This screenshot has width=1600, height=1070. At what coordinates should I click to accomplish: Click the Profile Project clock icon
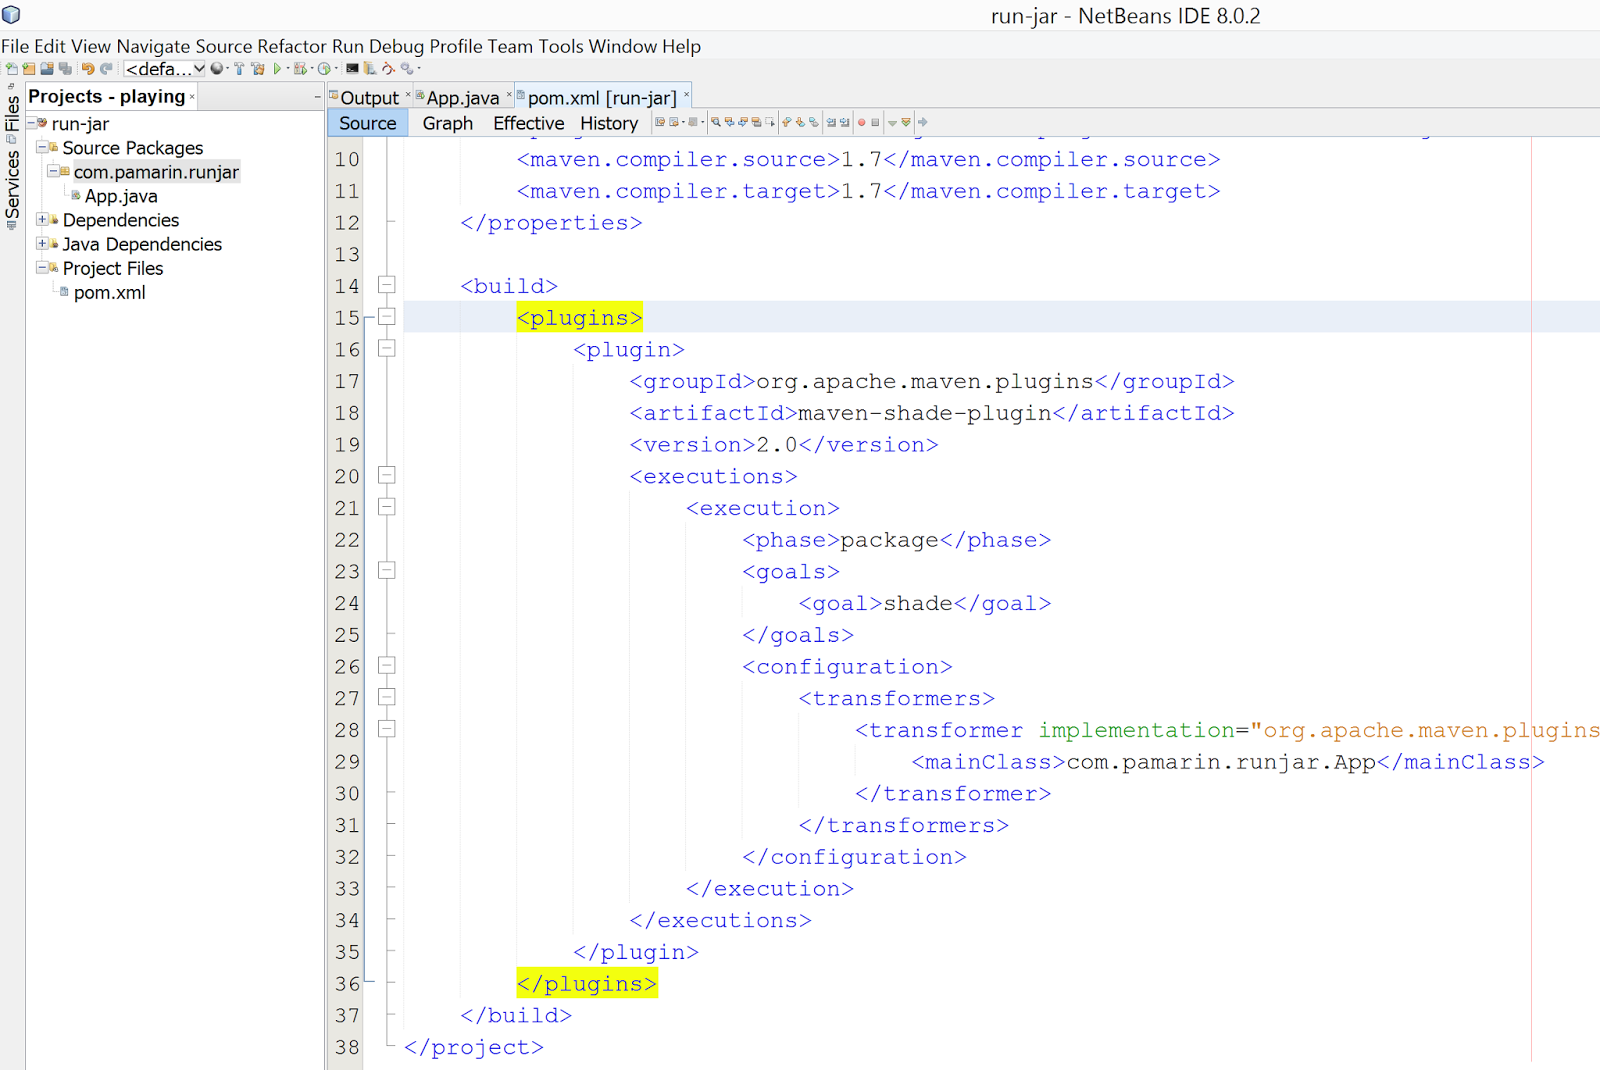324,69
